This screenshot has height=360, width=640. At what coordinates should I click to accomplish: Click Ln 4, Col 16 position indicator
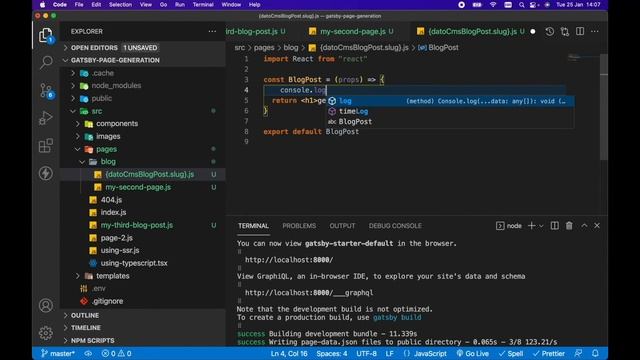[x=289, y=353]
